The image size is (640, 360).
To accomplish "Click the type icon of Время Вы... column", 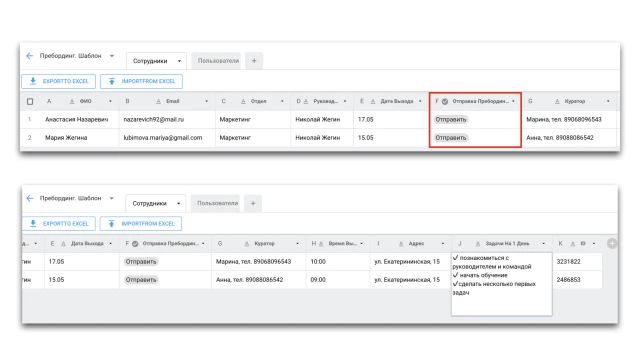I will 321,244.
